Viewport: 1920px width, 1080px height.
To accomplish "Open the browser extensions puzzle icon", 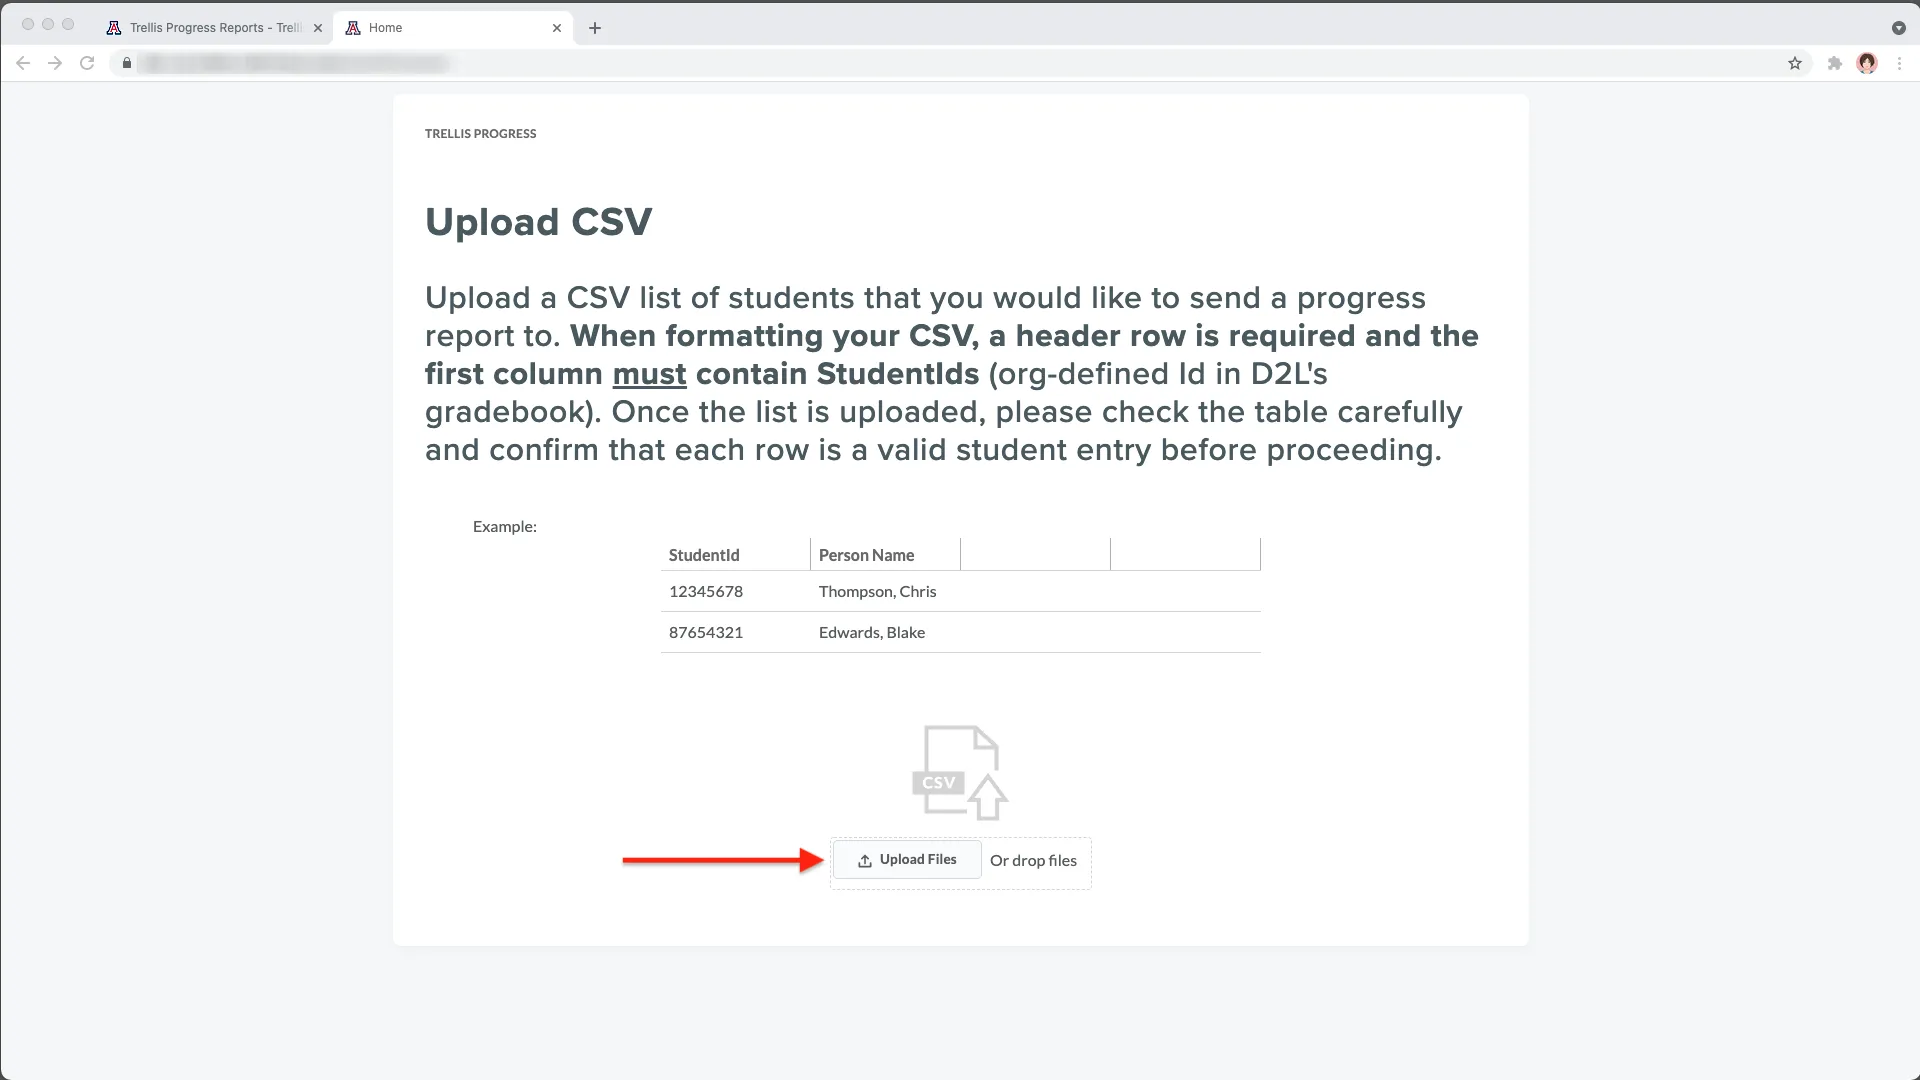I will [x=1834, y=63].
